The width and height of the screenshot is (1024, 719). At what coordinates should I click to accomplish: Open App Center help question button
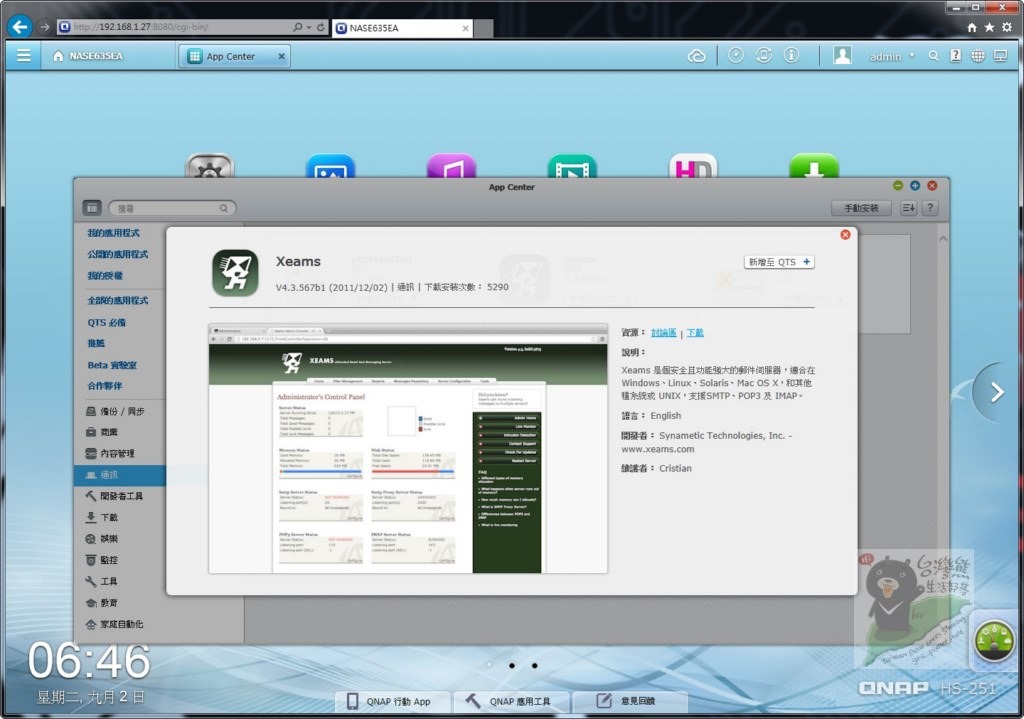coord(930,208)
